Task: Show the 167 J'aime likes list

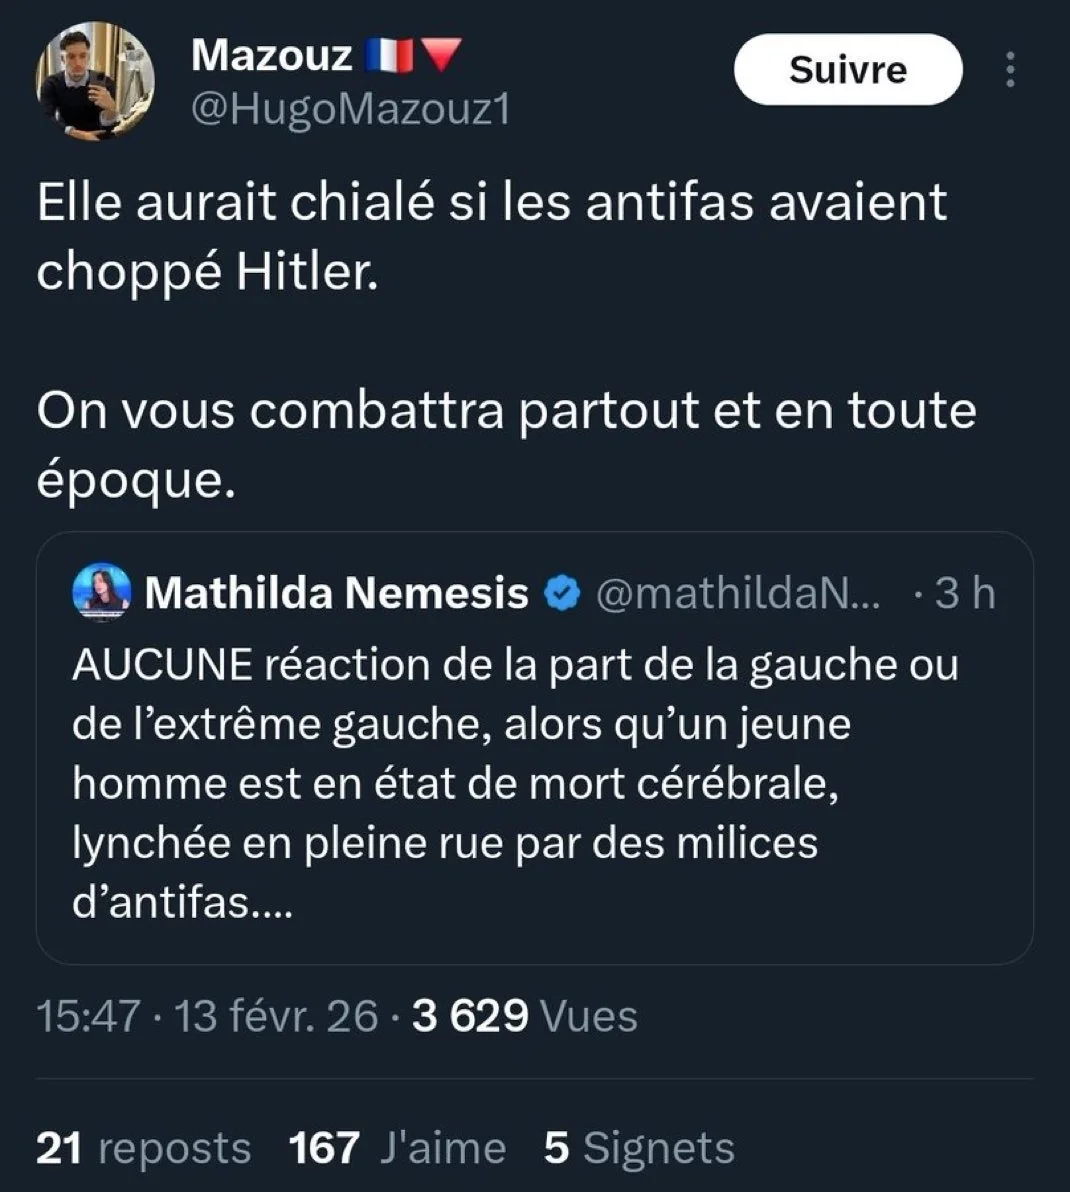Action: [397, 1148]
